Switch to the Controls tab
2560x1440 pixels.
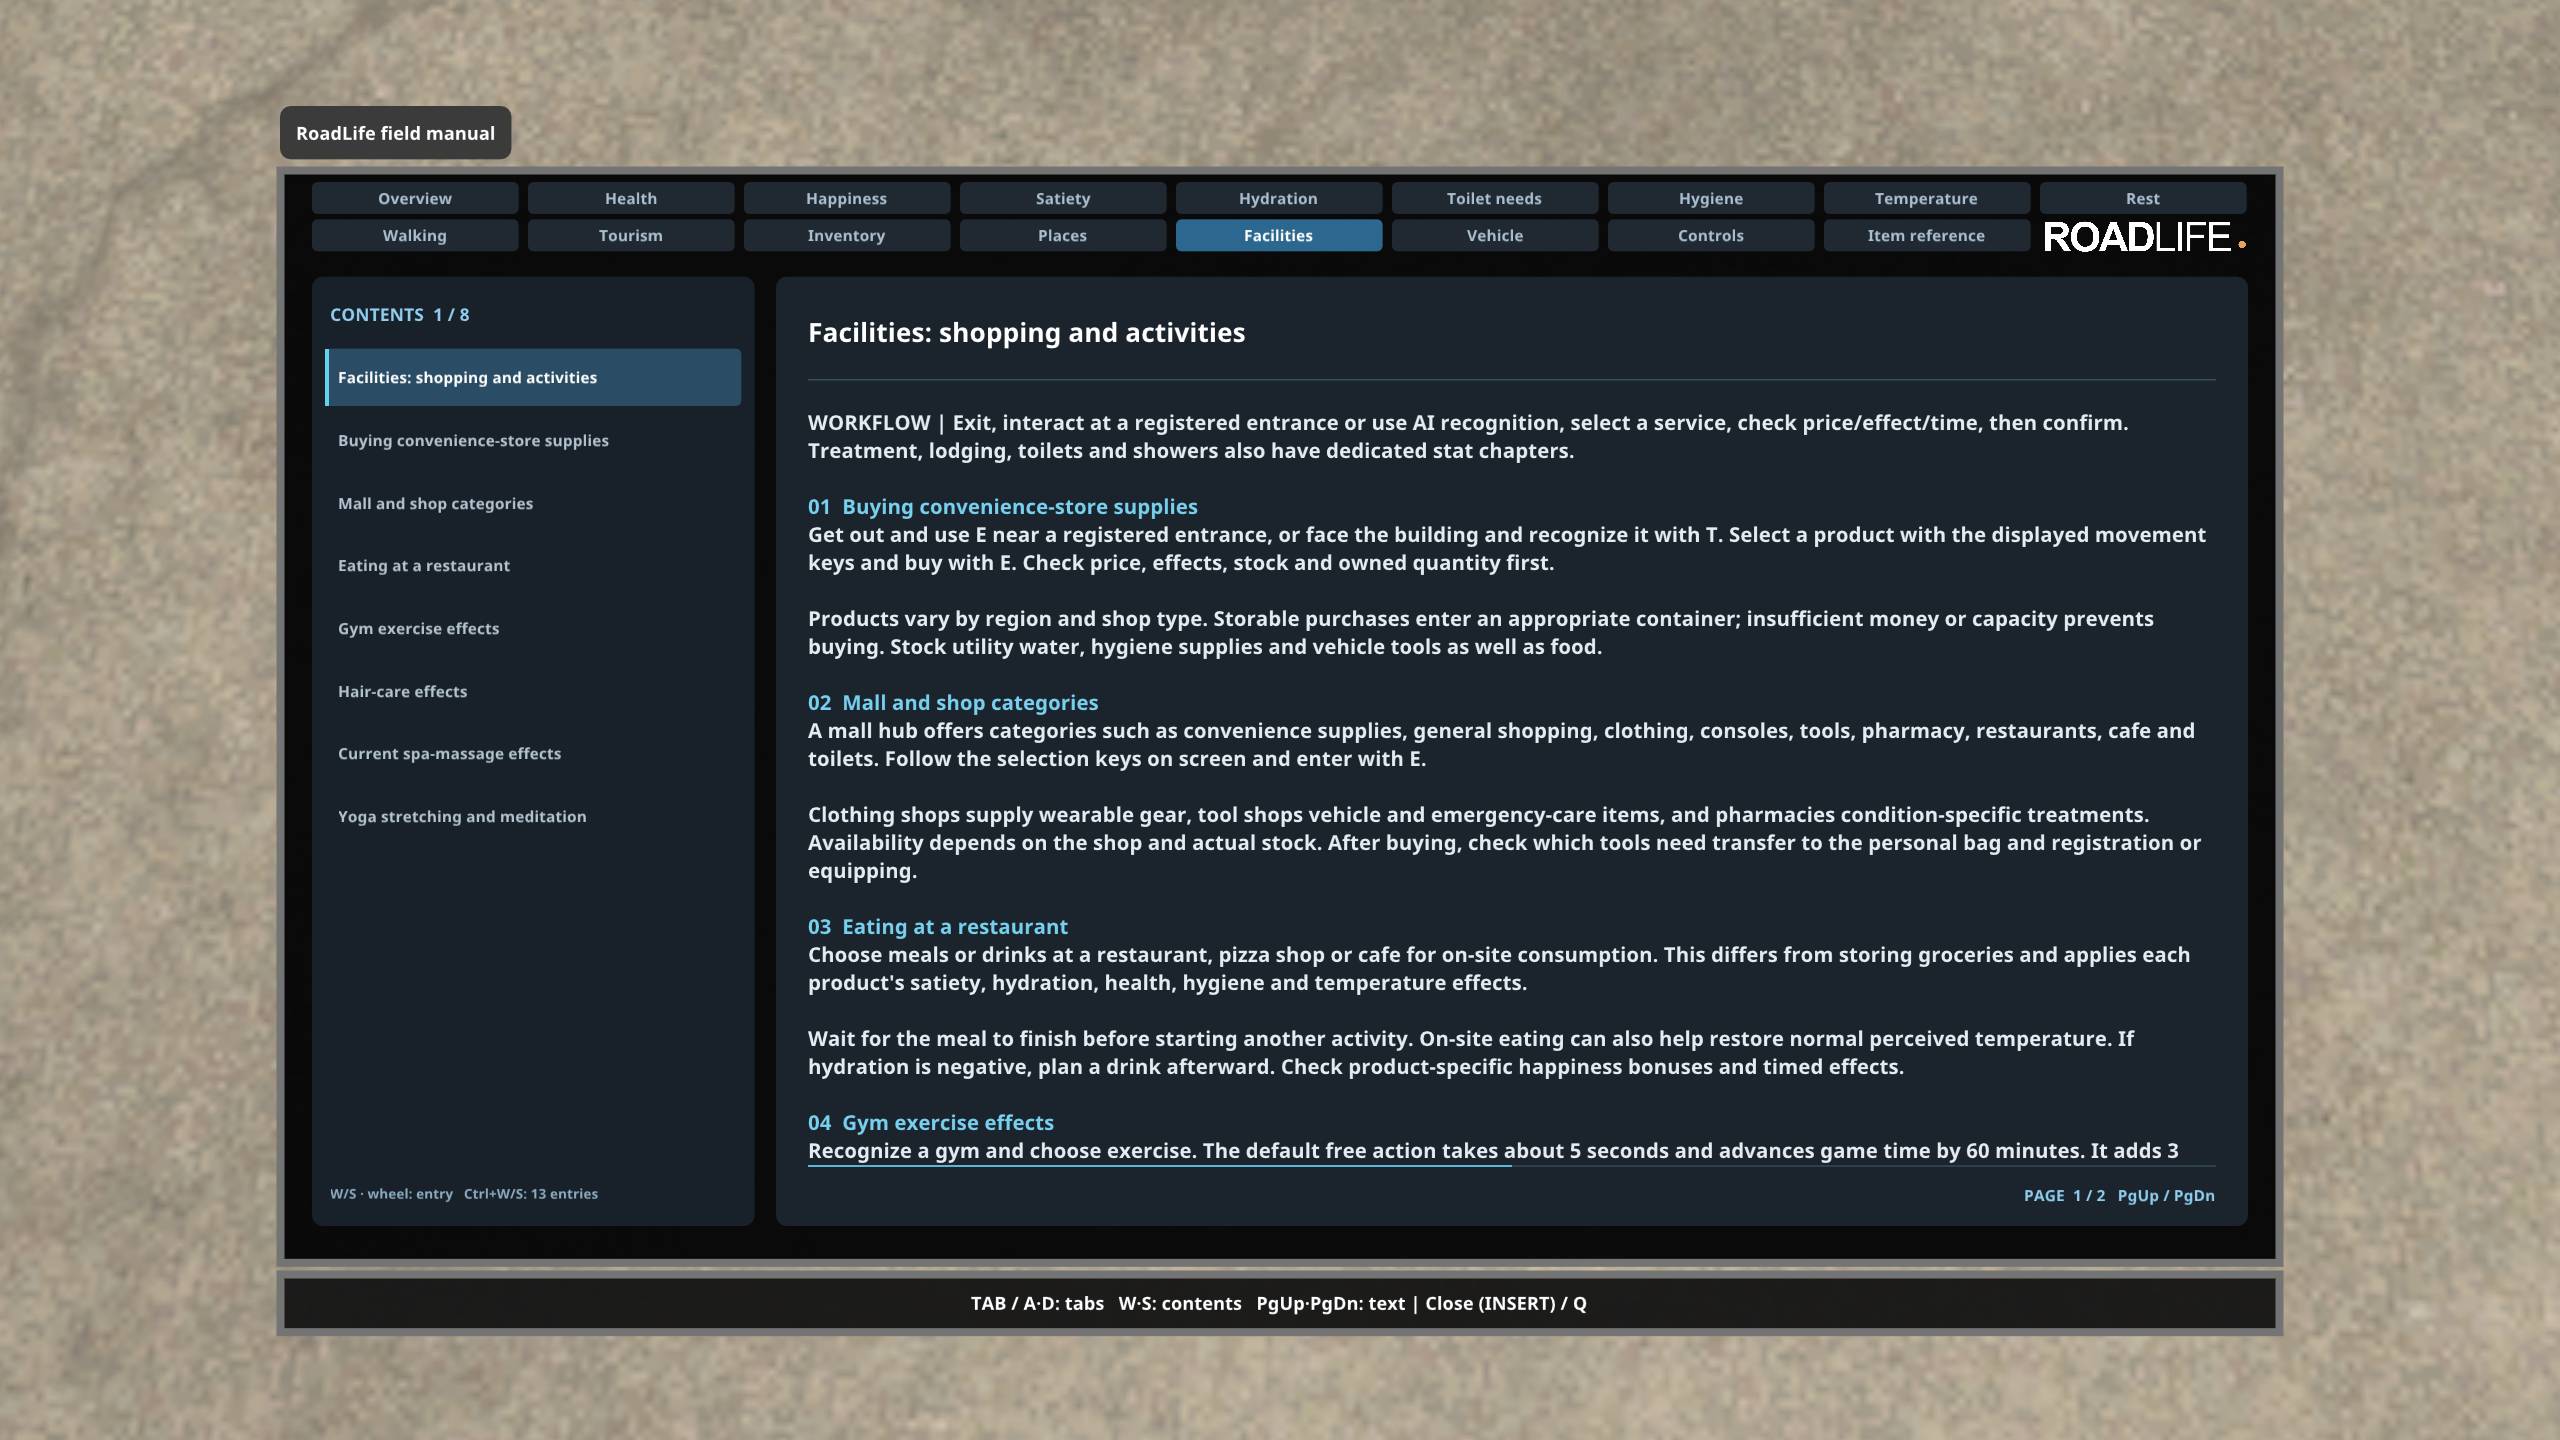(1711, 235)
